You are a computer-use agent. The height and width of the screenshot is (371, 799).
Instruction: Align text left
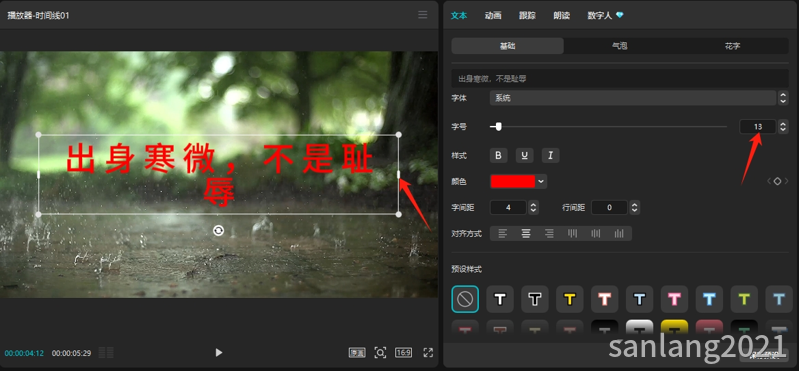[x=502, y=233]
